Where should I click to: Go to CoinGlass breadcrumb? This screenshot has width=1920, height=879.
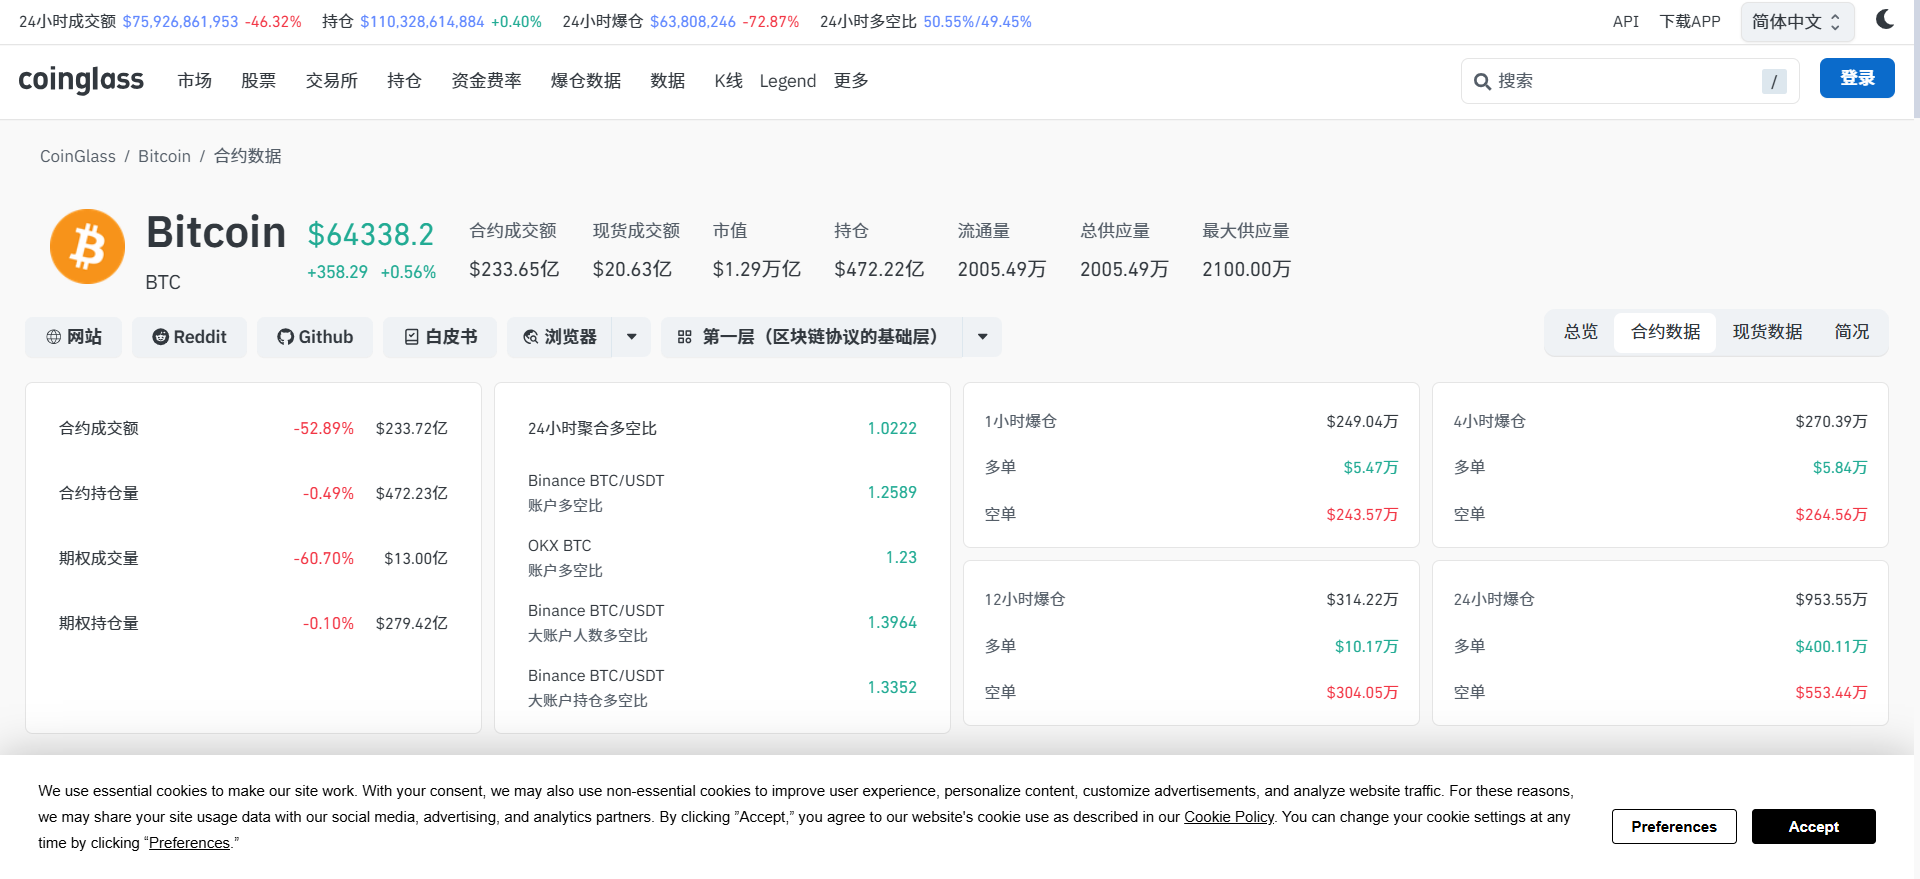point(78,156)
